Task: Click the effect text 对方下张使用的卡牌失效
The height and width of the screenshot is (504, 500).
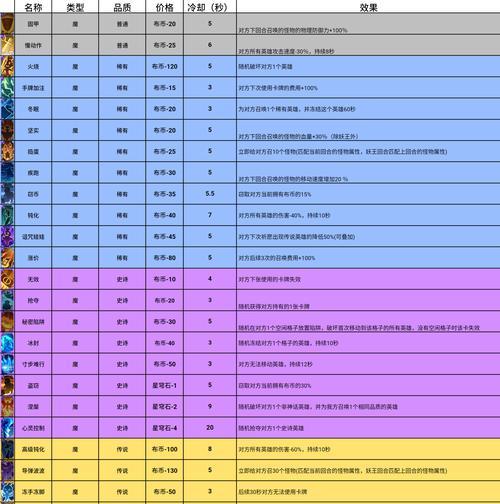Action: click(269, 279)
